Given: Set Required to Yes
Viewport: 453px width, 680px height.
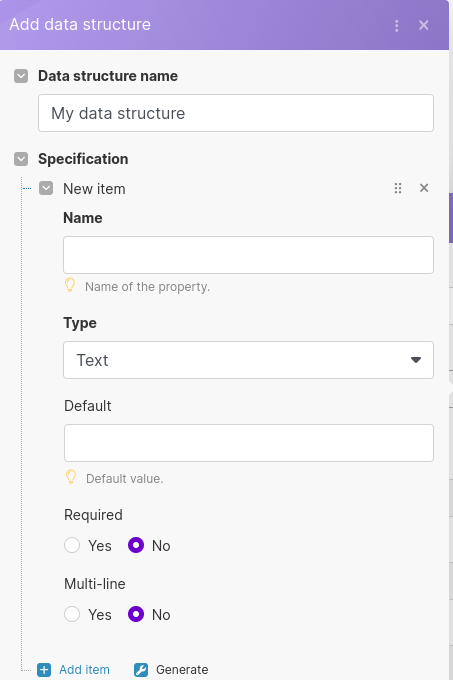Looking at the screenshot, I should coord(72,545).
